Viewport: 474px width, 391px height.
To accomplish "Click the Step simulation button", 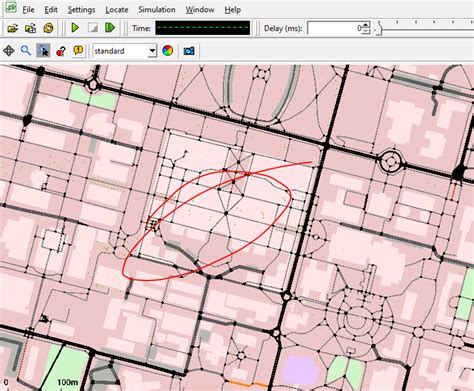I will coord(110,28).
